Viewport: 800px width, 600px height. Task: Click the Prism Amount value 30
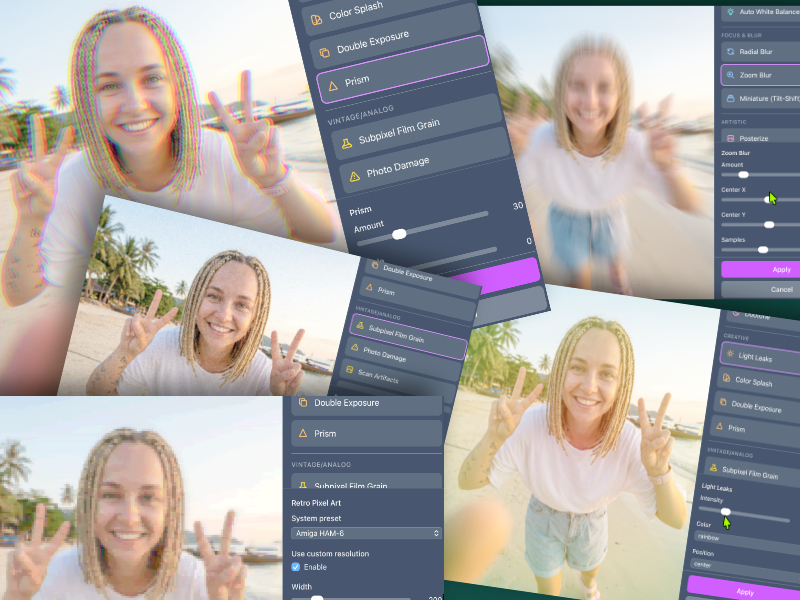coord(518,206)
